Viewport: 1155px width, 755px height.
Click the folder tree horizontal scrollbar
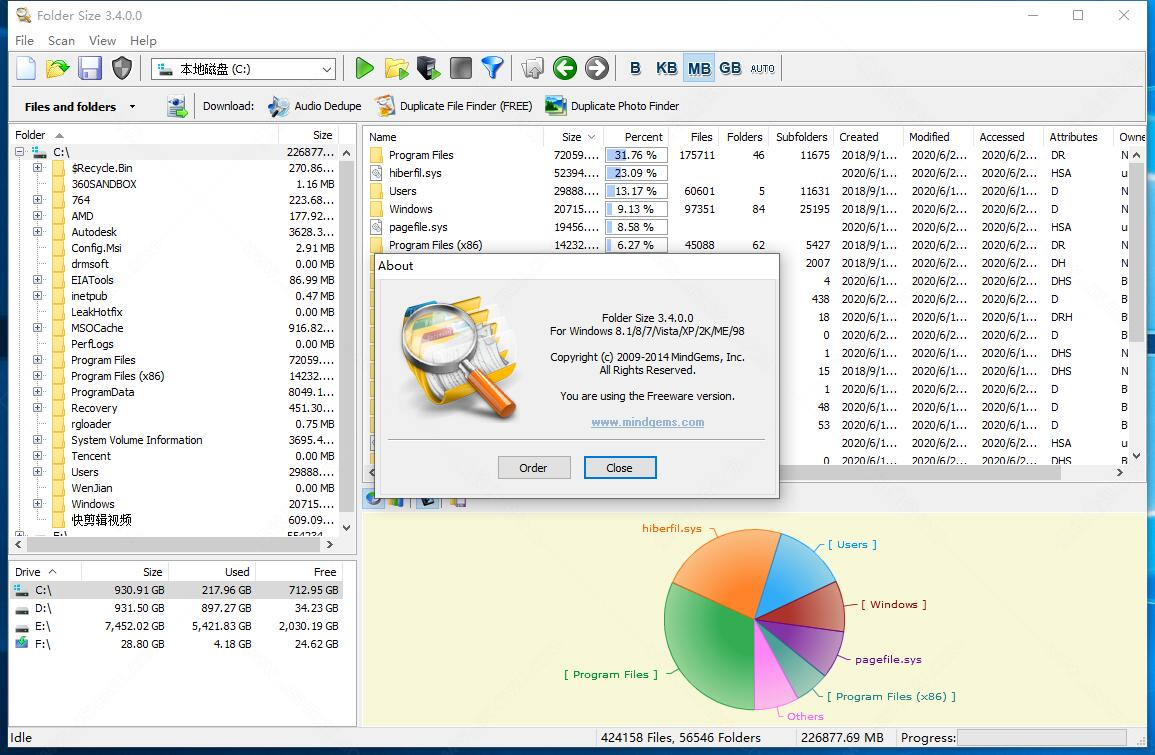tap(175, 544)
